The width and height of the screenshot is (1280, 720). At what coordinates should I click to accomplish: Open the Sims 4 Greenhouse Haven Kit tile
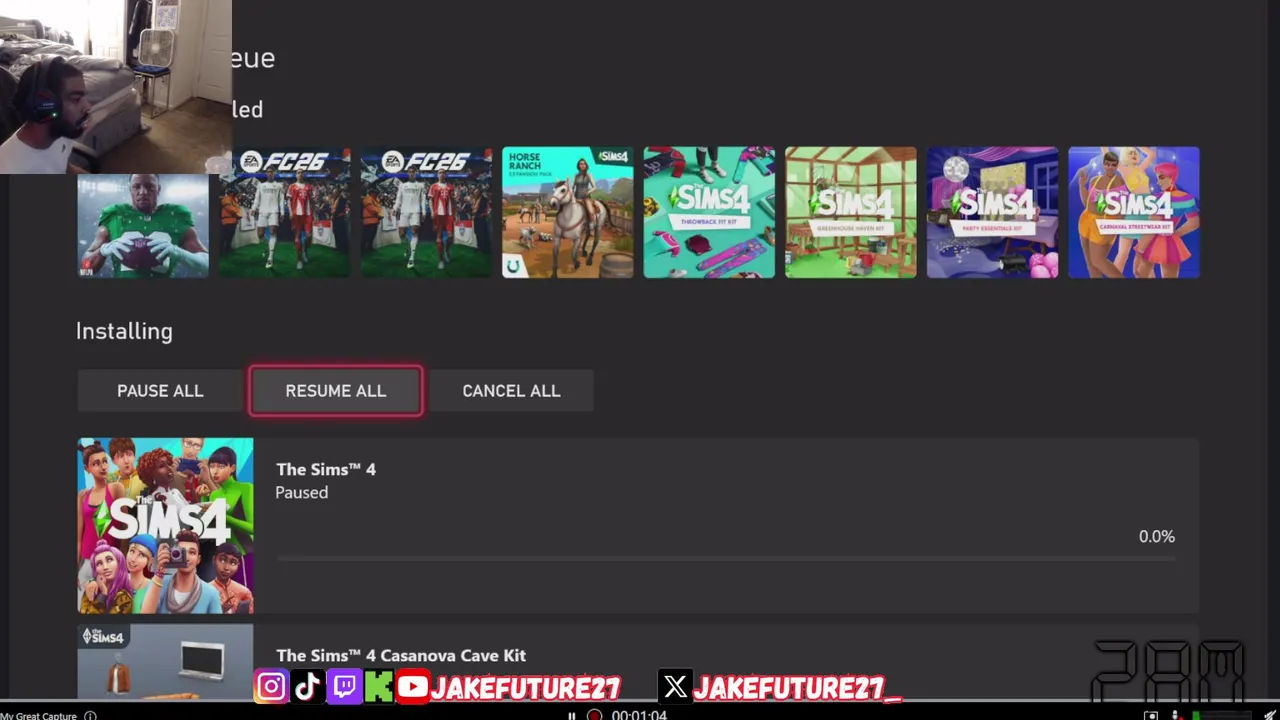[x=851, y=212]
